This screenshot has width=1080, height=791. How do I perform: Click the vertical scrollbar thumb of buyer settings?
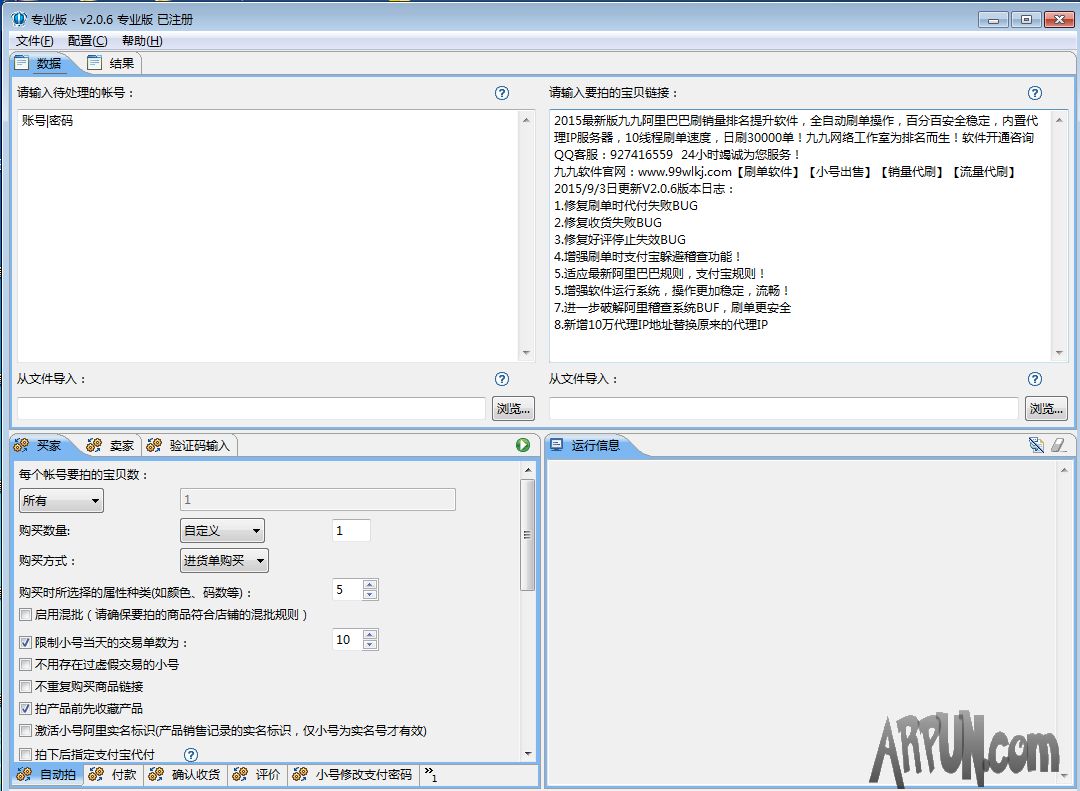click(x=528, y=535)
